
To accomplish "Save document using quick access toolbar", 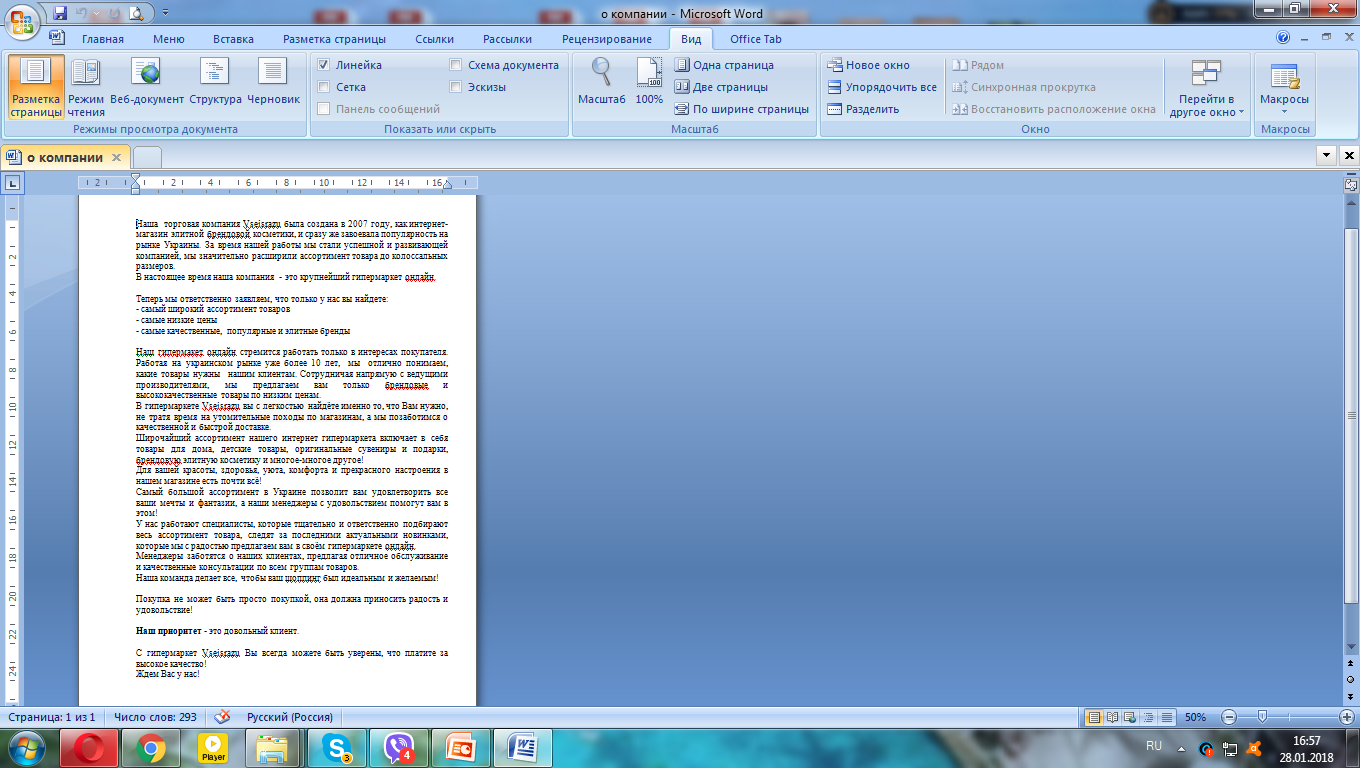I will click(61, 14).
